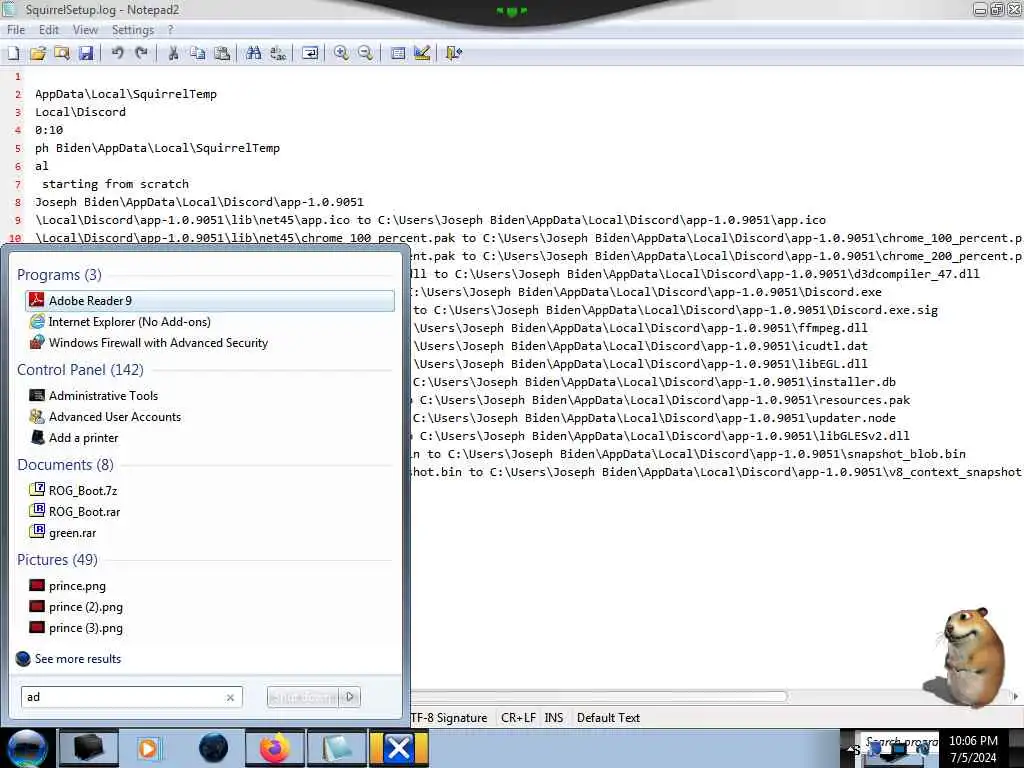Screen dimensions: 1024x768
Task: Click the Redo arrow icon
Action: coord(141,54)
